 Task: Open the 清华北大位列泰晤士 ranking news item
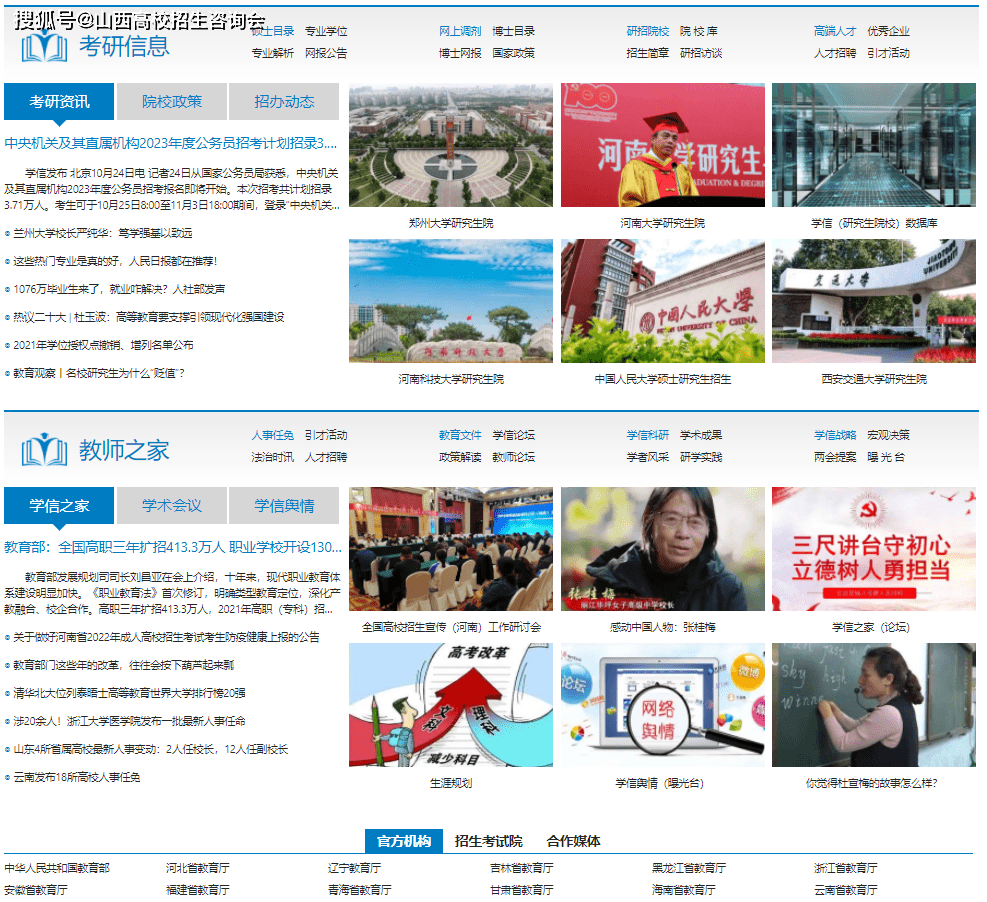pos(129,693)
